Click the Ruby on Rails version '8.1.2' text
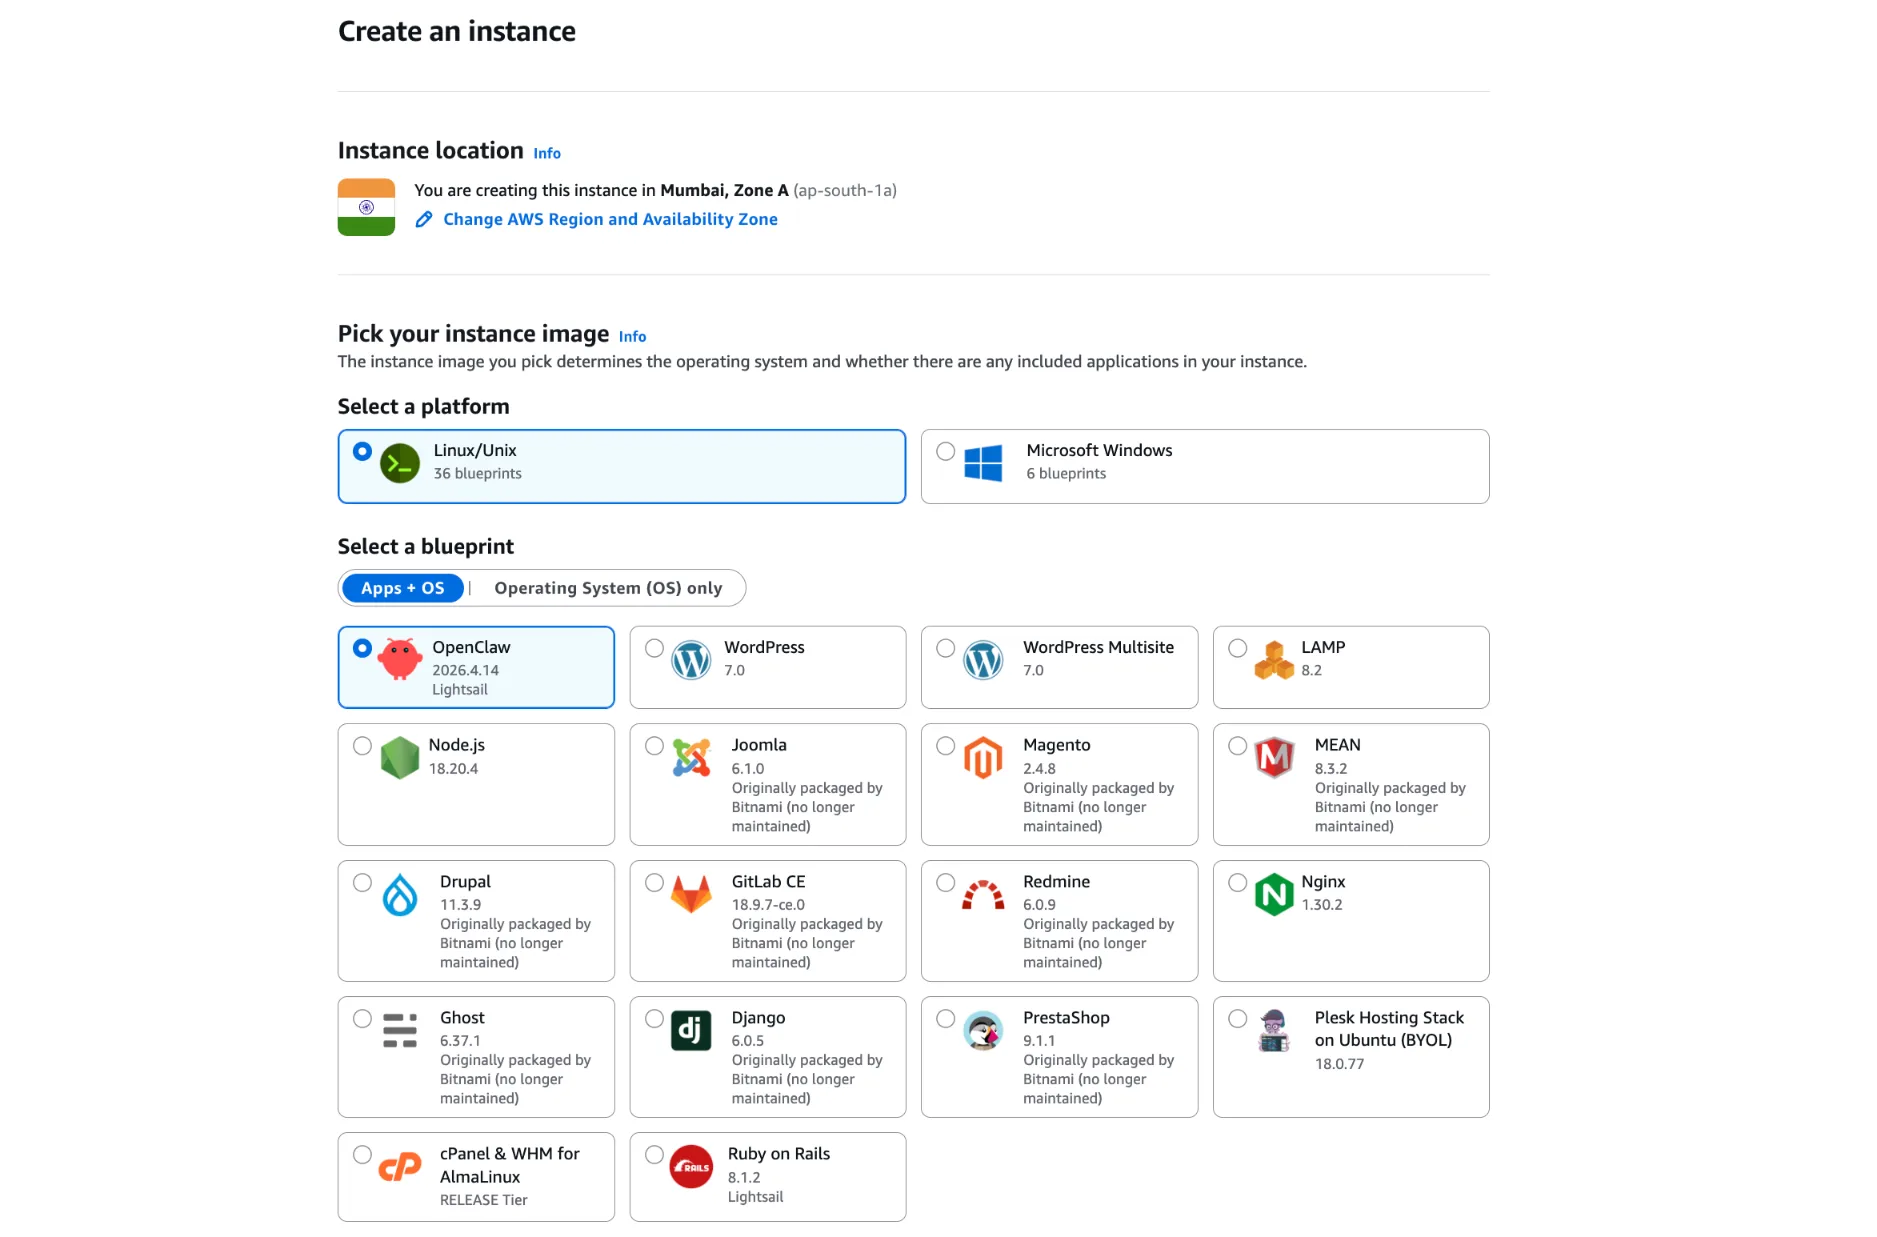 tap(744, 1177)
